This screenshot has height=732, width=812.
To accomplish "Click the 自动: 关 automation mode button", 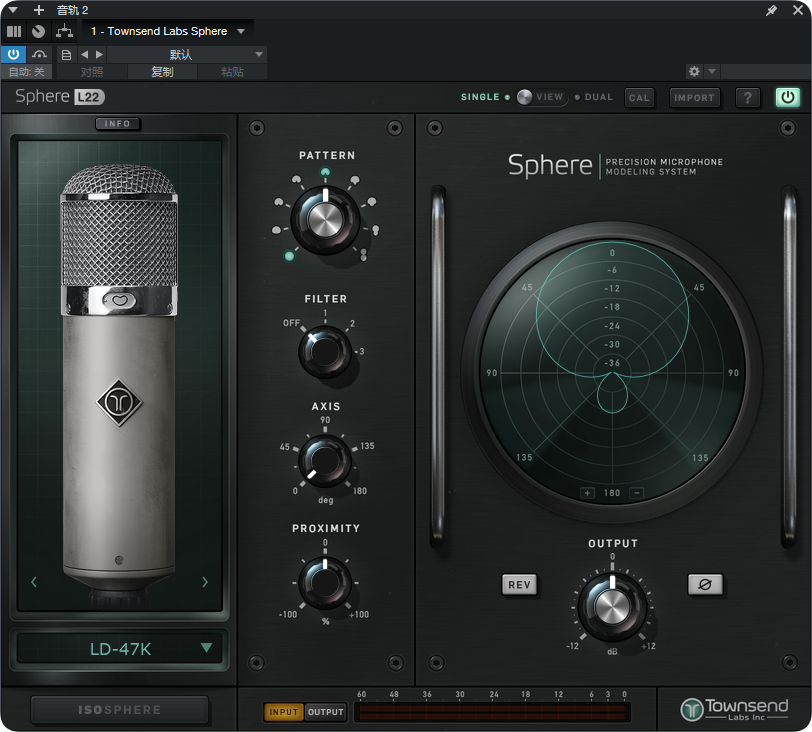I will [26, 72].
